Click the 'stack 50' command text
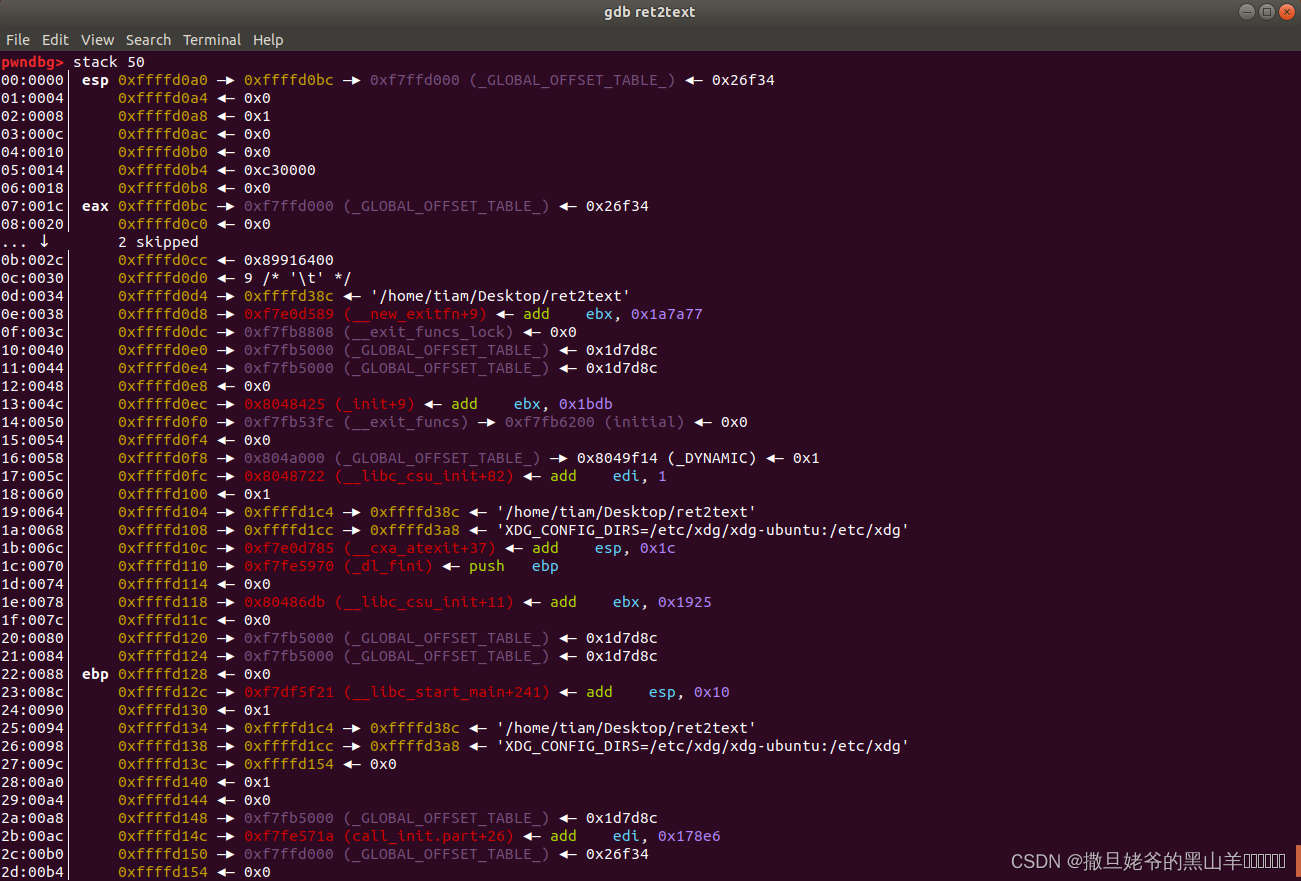1301x881 pixels. [x=109, y=62]
